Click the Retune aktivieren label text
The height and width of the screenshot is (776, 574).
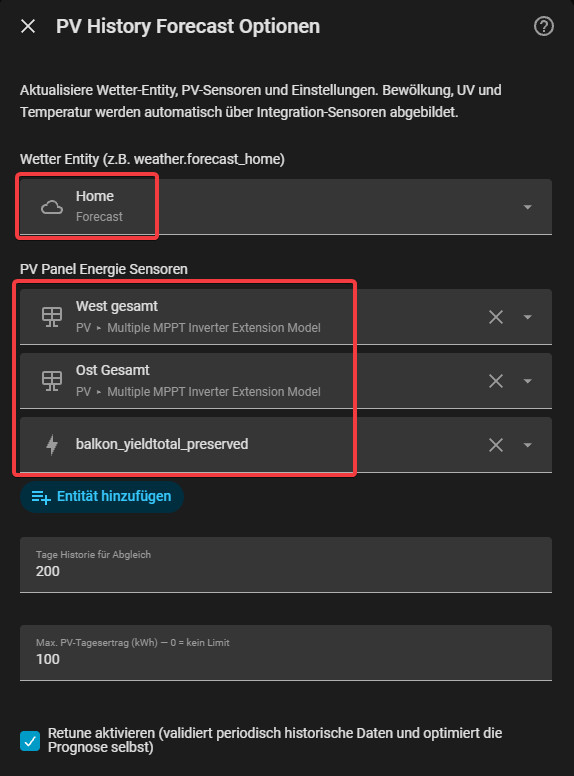[275, 740]
